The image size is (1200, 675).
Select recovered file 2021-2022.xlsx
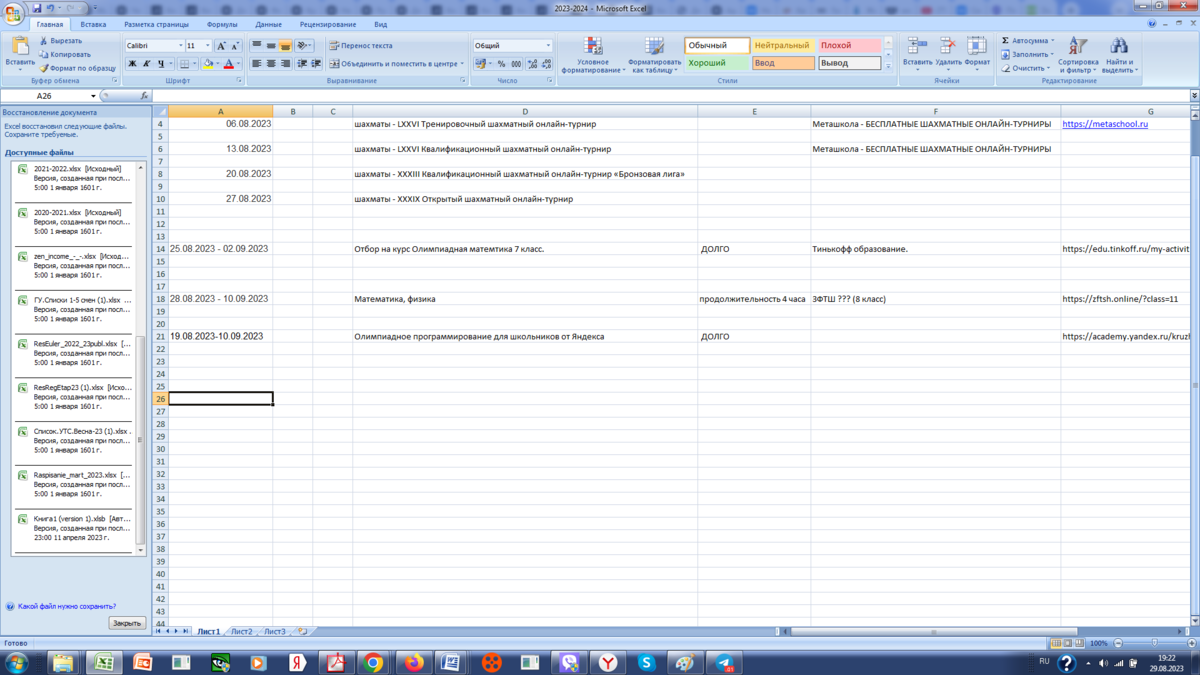[74, 178]
